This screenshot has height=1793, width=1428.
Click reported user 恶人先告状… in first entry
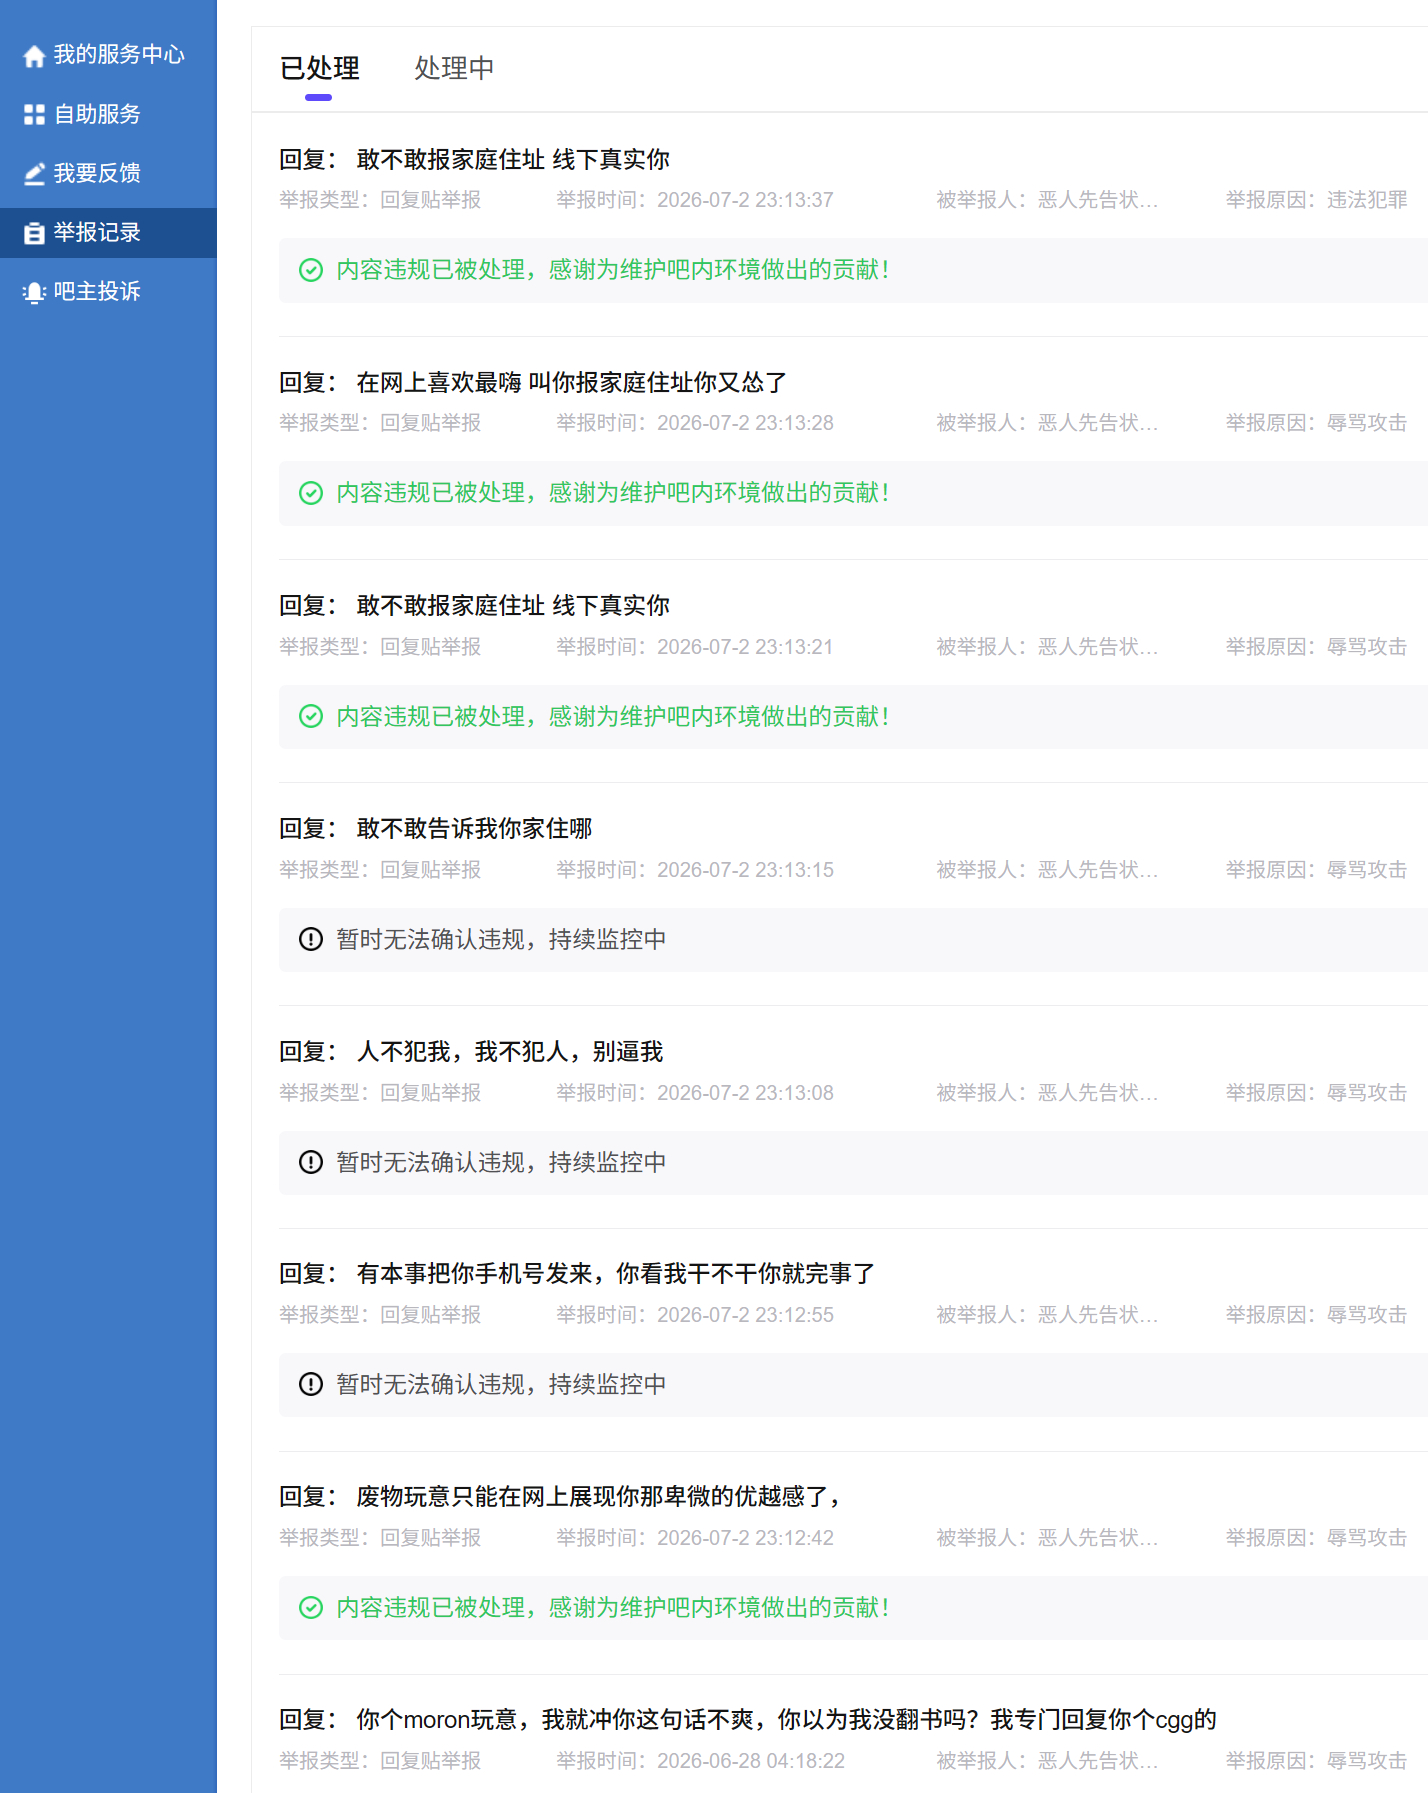(x=1097, y=200)
